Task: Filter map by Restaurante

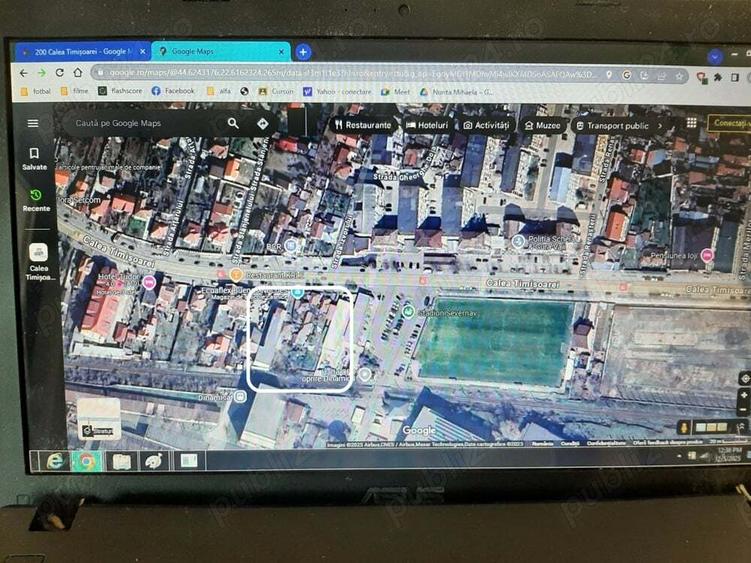Action: [361, 126]
